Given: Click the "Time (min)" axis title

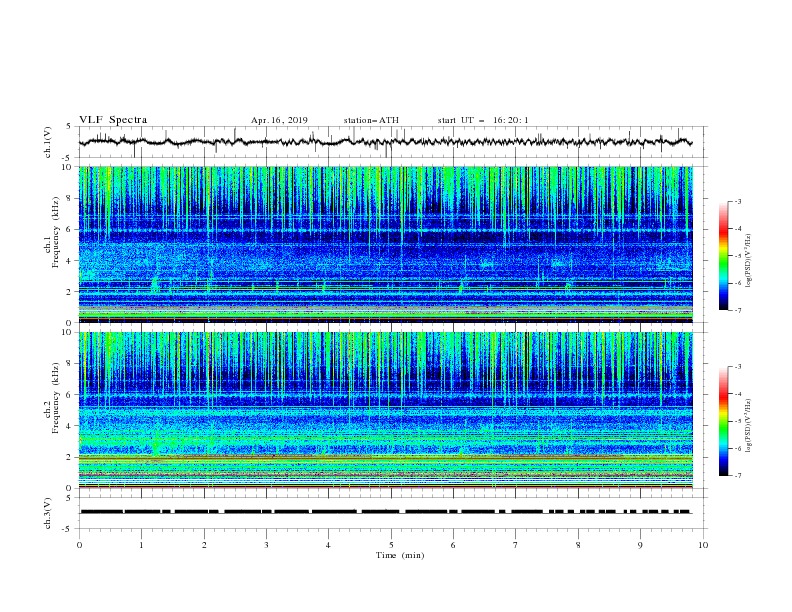Looking at the screenshot, I should [x=400, y=555].
